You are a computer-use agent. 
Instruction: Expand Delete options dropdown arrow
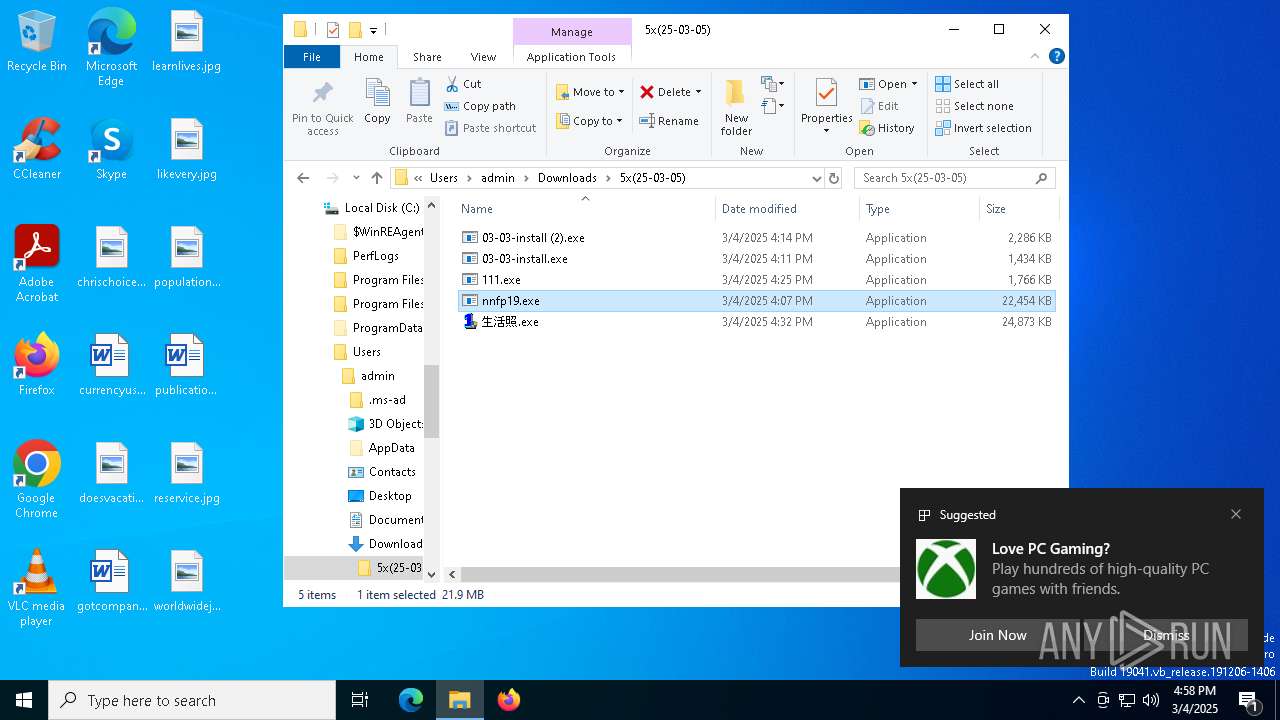[698, 92]
